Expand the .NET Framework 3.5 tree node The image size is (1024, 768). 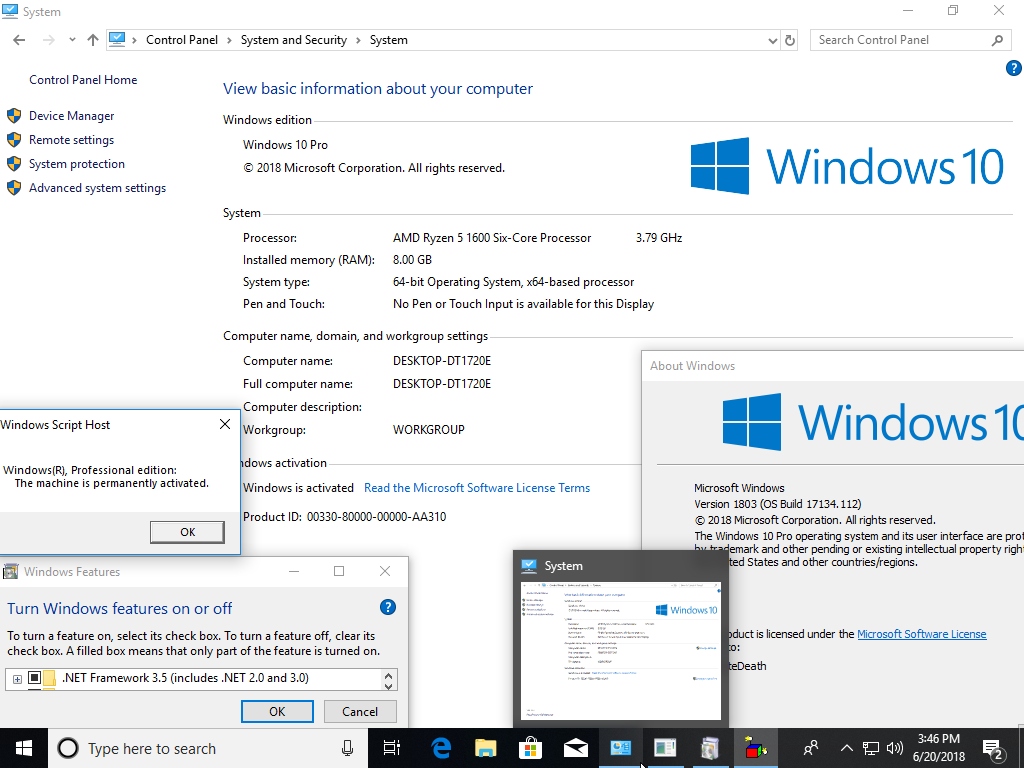point(17,679)
